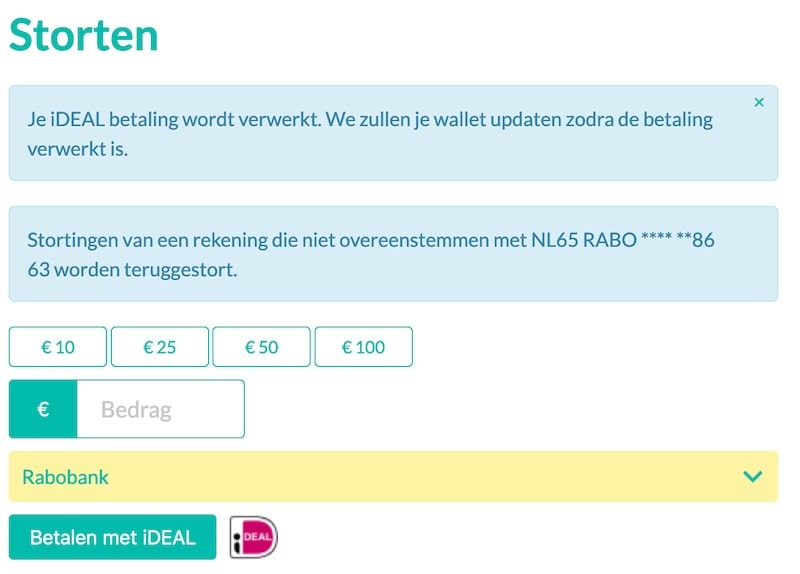800x574 pixels.
Task: Focus the Bedrag amount input field
Action: (x=160, y=409)
